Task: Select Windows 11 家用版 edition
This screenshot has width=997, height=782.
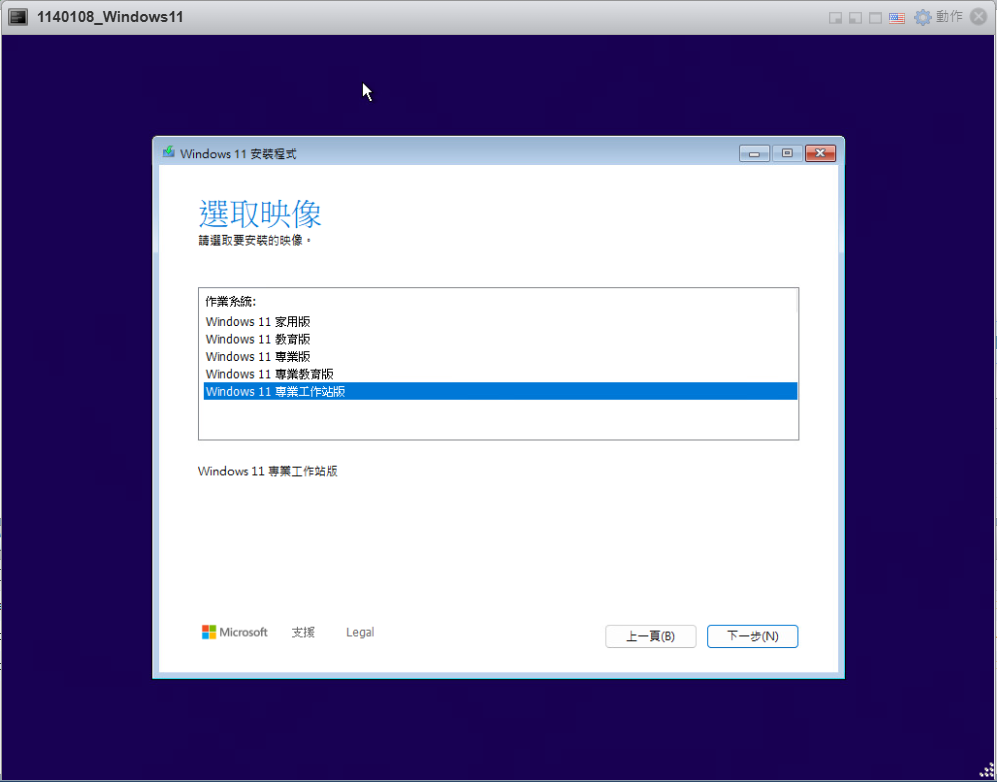Action: [500, 322]
